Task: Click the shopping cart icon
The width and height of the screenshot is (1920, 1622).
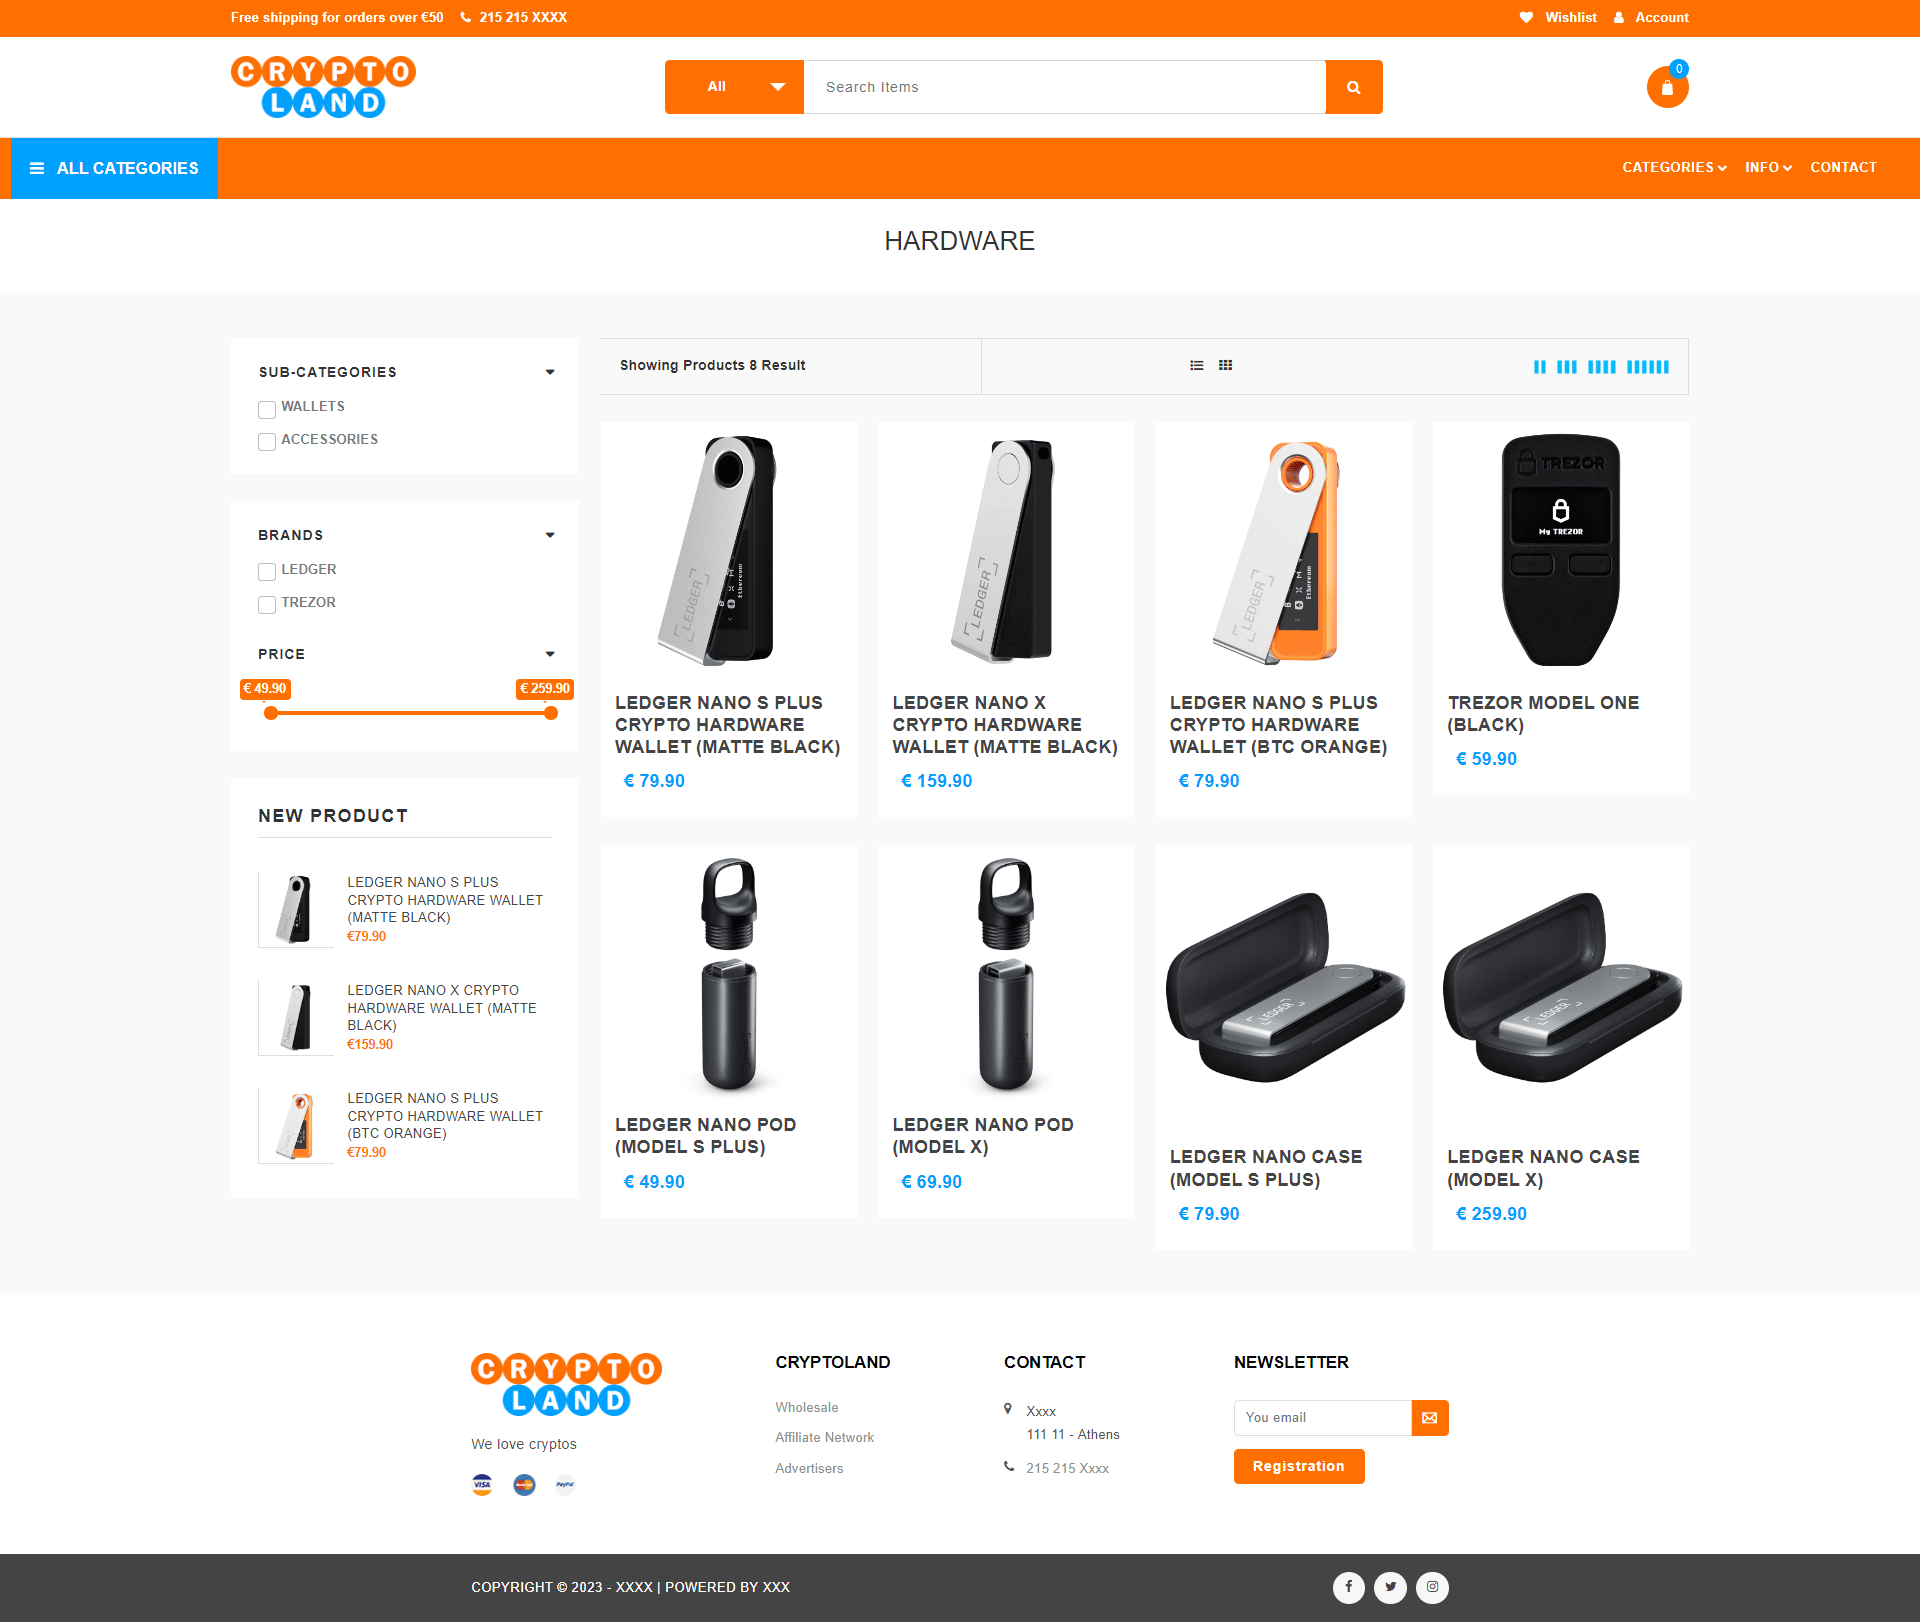Action: [1667, 89]
